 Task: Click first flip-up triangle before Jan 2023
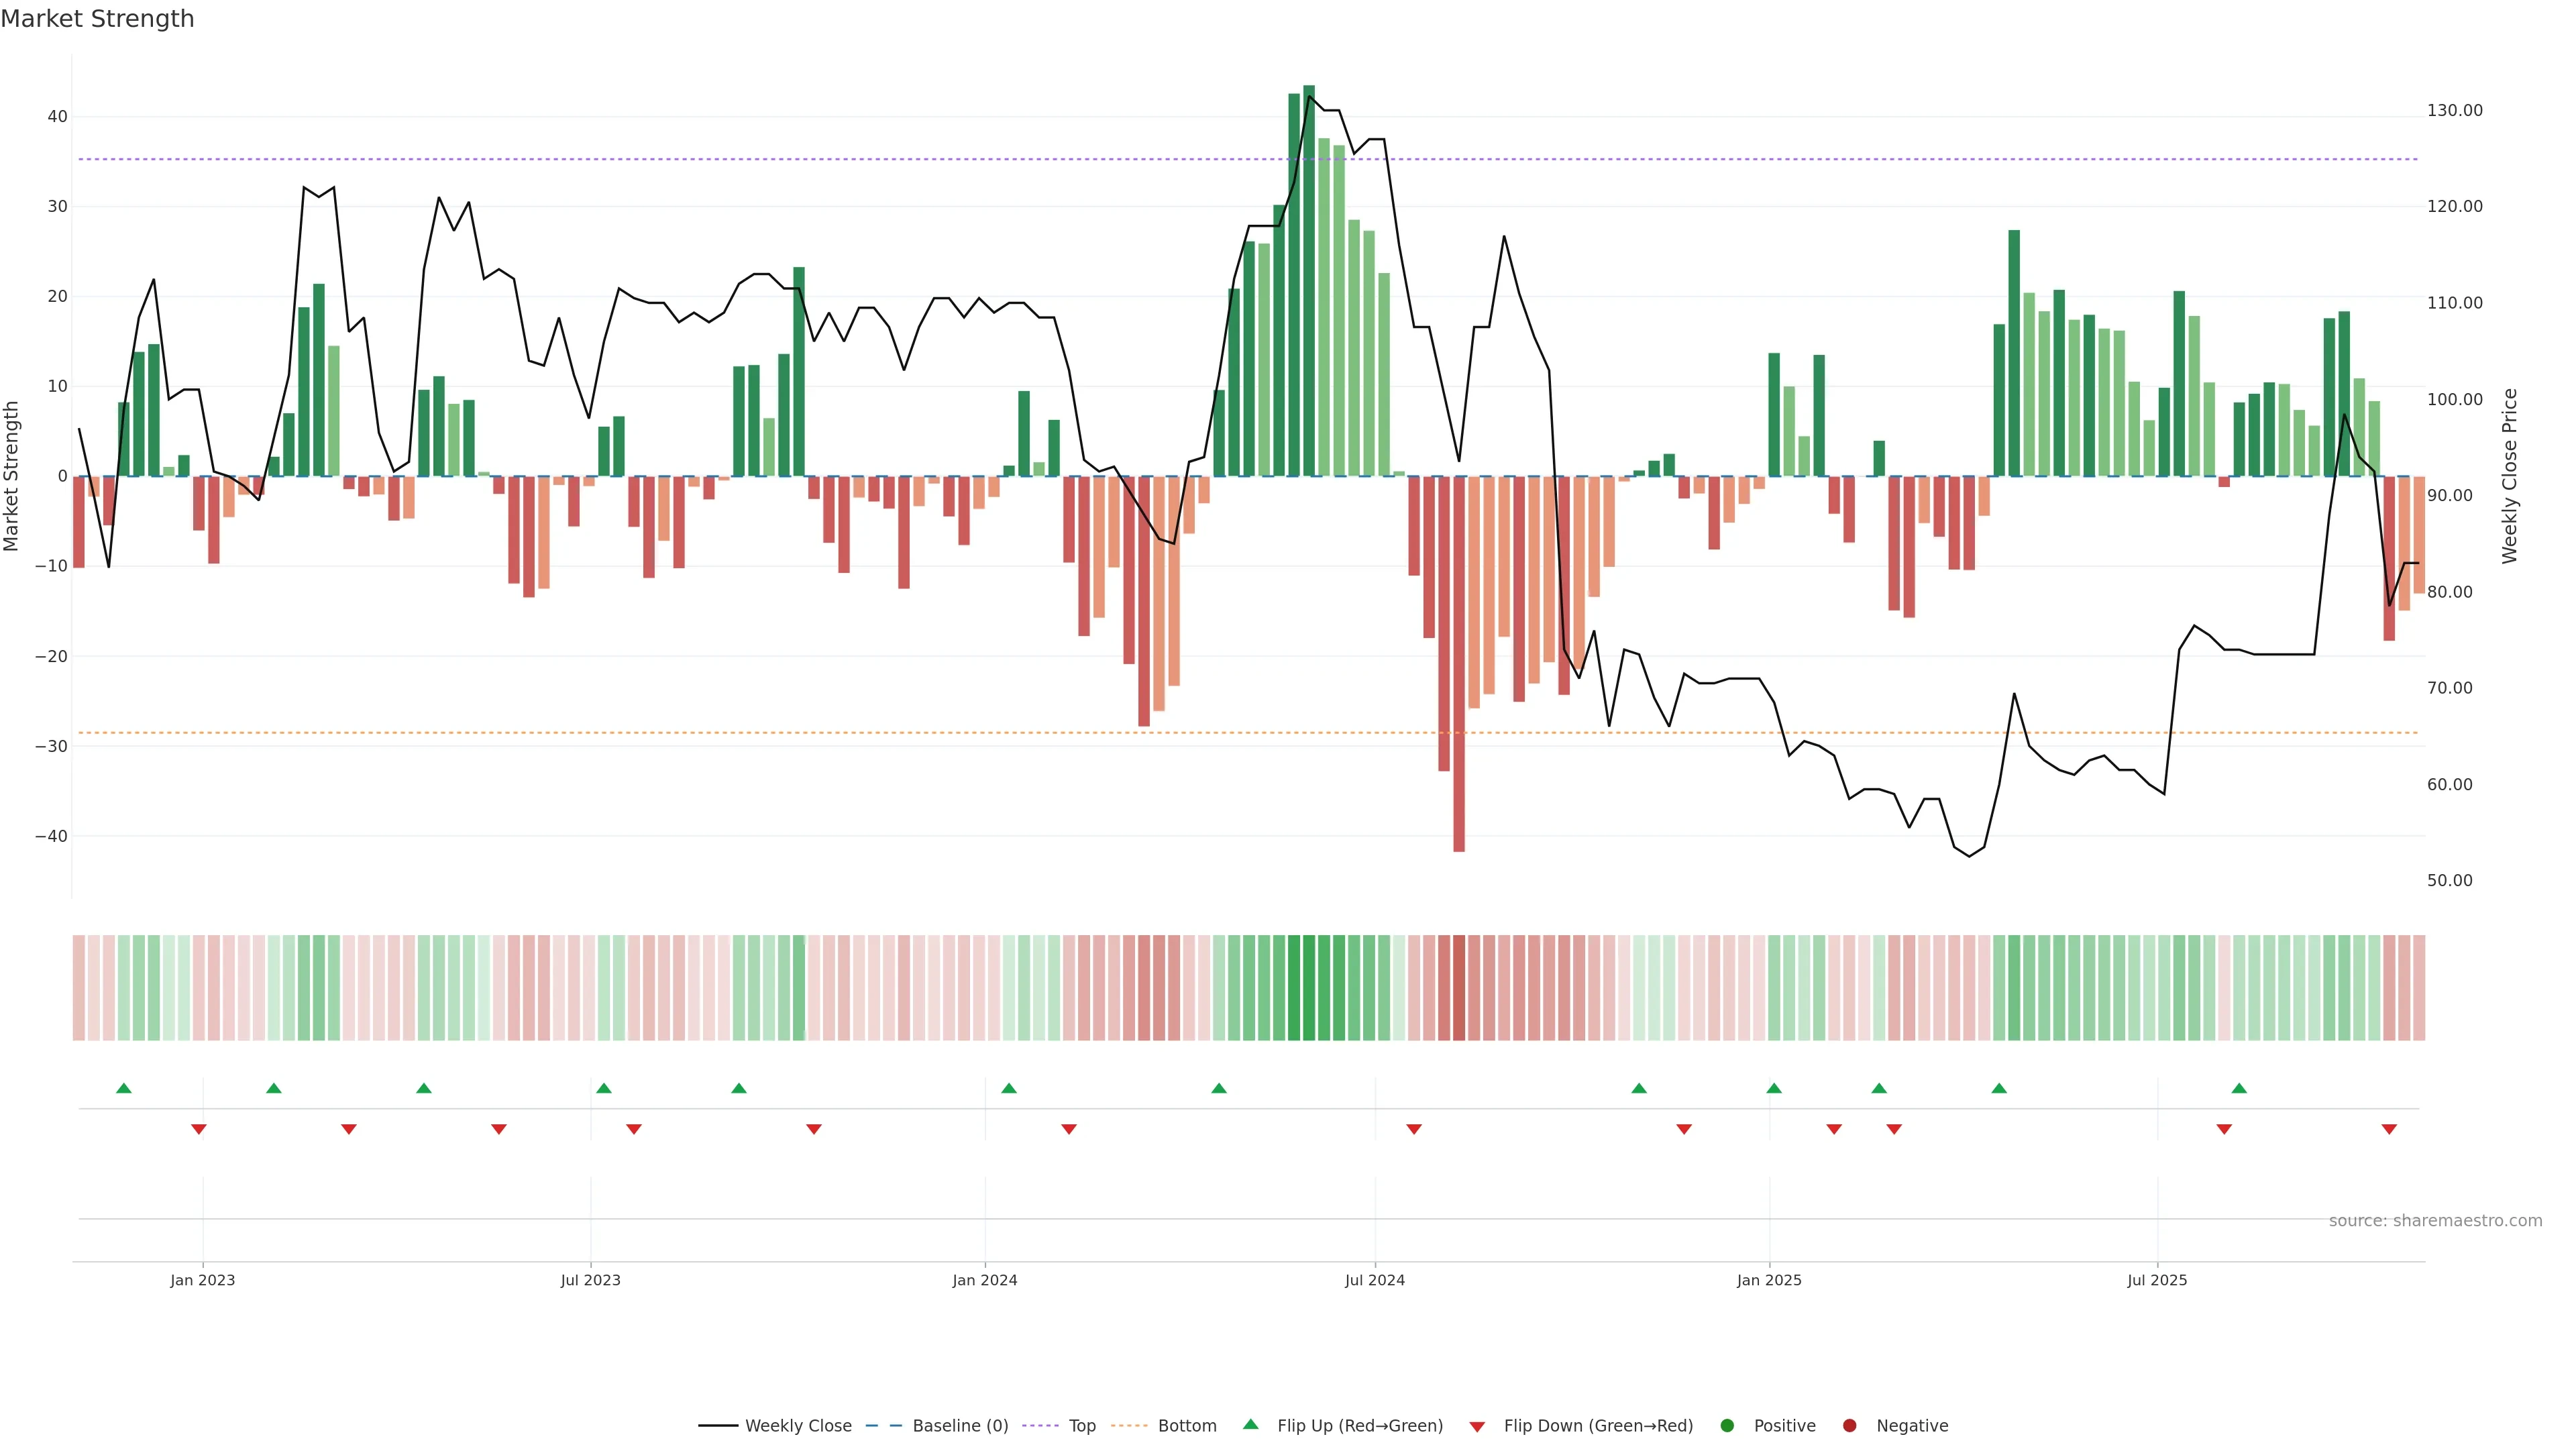[124, 1088]
